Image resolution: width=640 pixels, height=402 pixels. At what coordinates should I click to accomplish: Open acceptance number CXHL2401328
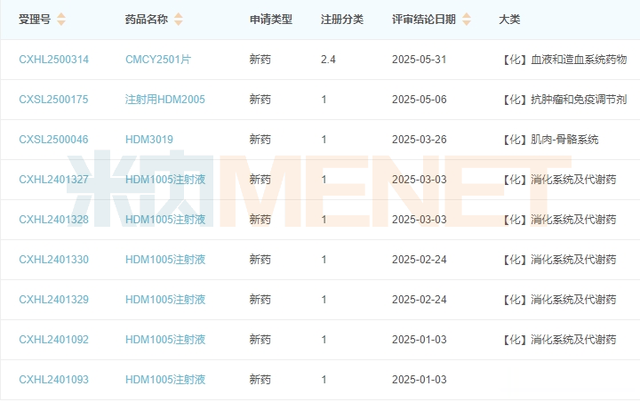(x=53, y=220)
